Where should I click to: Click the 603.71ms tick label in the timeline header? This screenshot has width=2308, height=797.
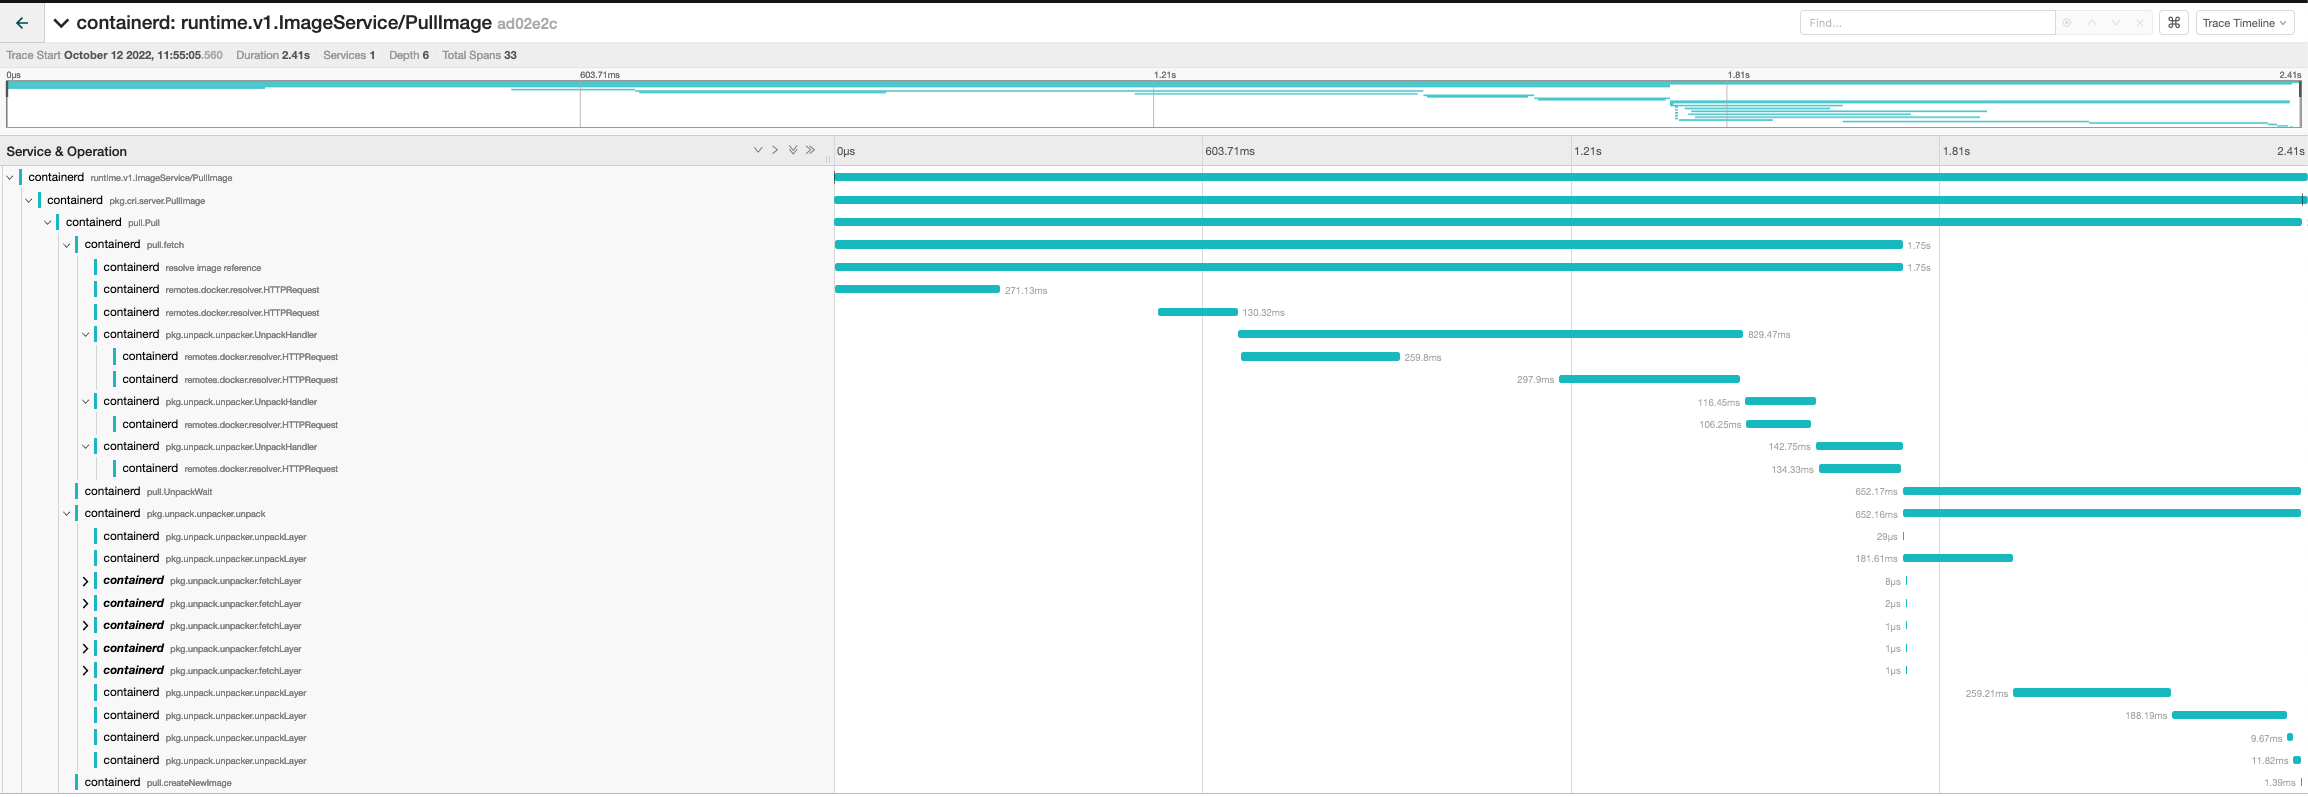click(1230, 151)
